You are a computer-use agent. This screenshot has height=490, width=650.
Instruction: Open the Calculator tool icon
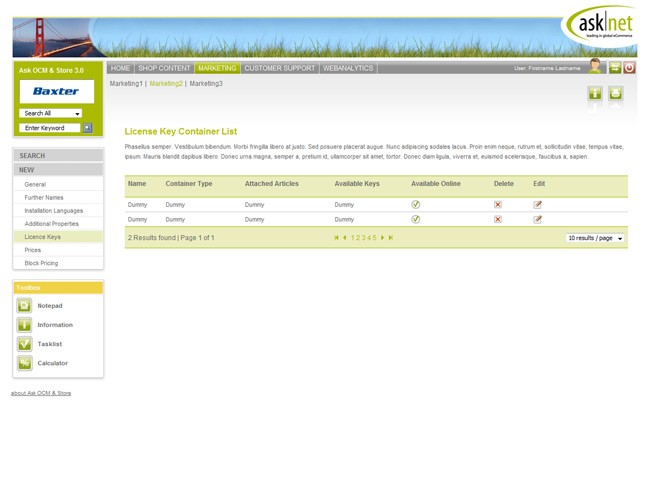coord(25,363)
